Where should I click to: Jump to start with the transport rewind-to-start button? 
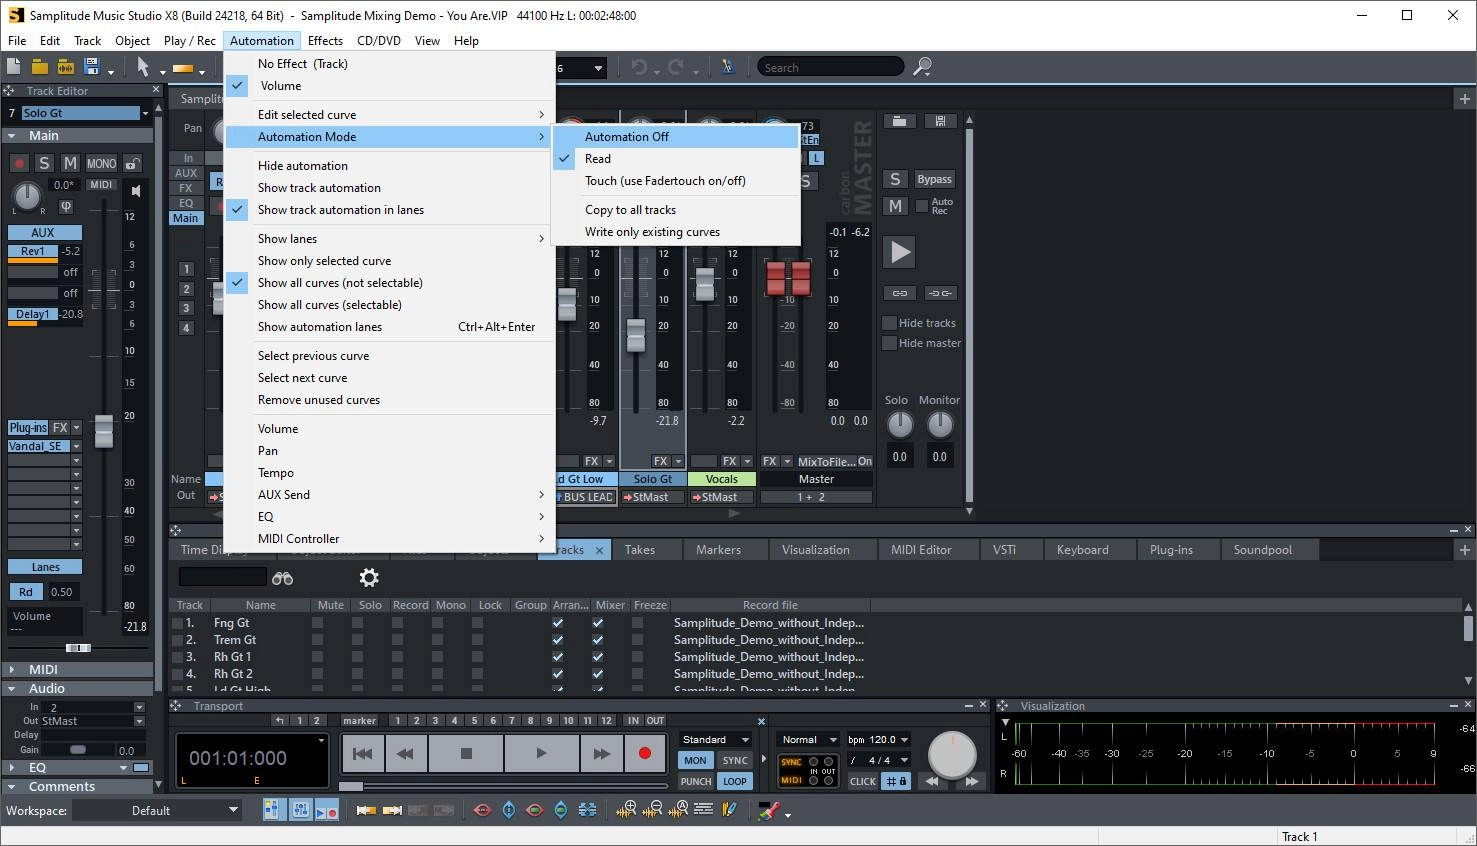coord(363,754)
